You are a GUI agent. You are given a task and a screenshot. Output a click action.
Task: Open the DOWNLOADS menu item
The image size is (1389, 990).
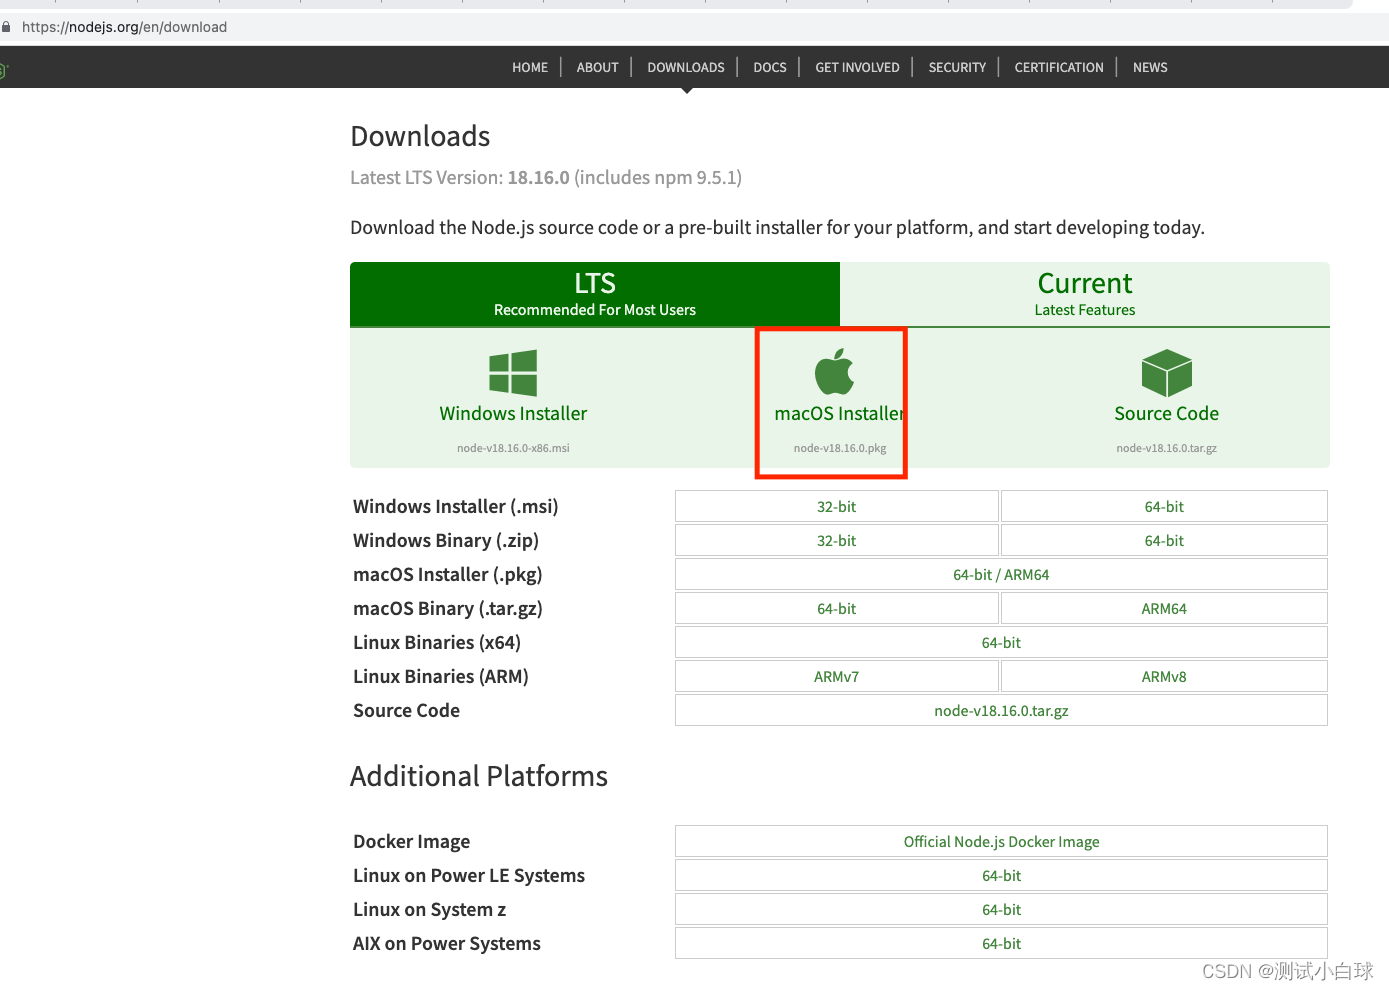[686, 67]
